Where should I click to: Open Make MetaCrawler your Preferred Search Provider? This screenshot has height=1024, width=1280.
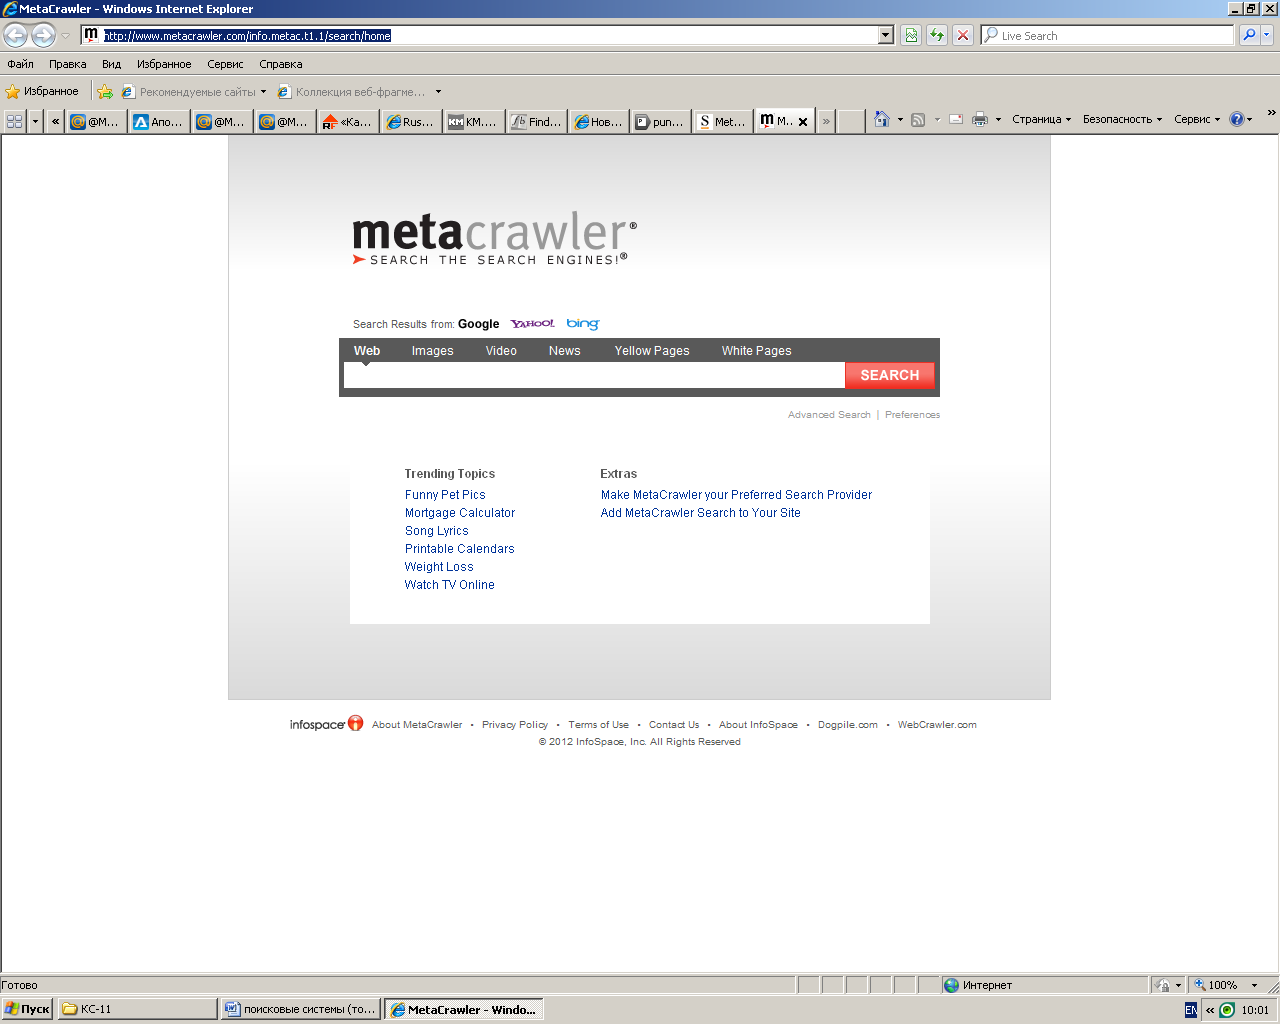tap(736, 495)
